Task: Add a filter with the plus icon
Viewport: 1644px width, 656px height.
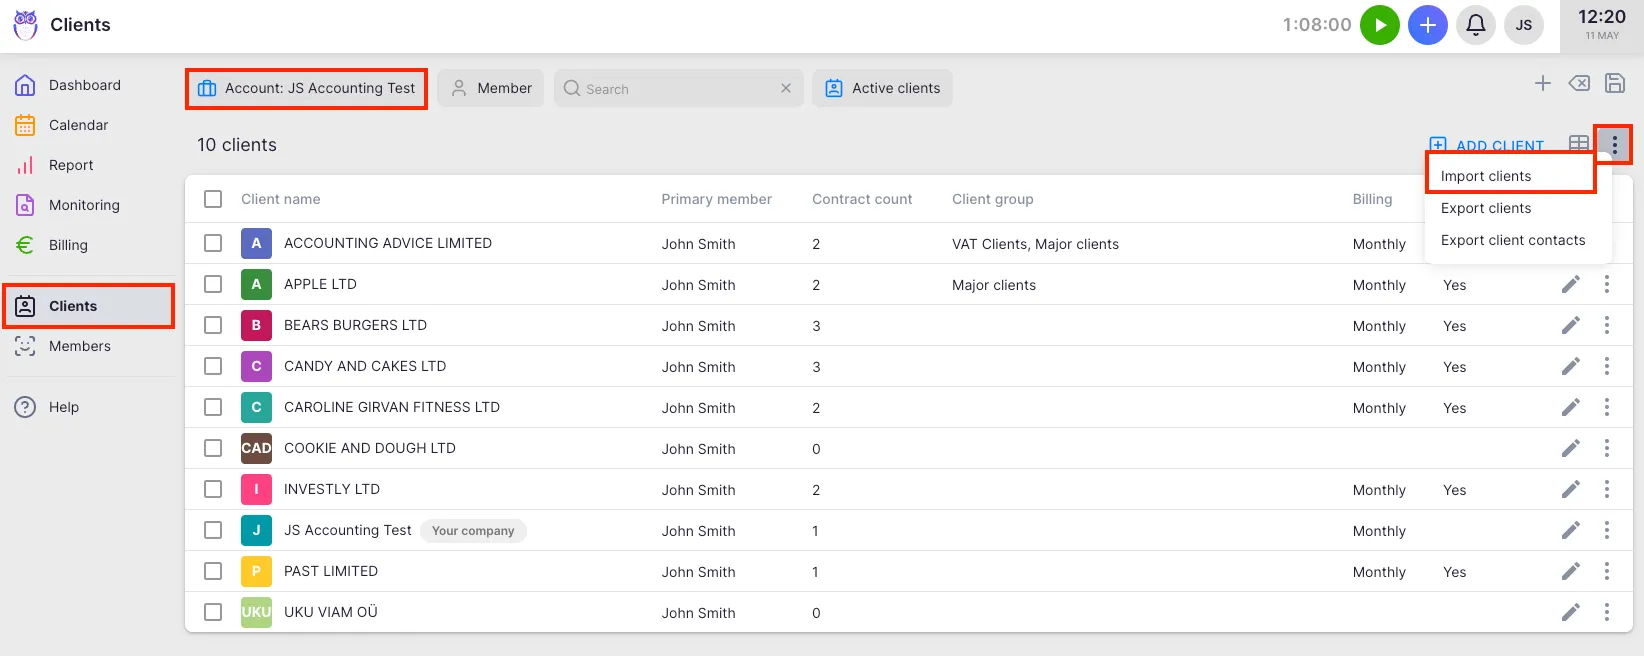Action: (x=1543, y=83)
